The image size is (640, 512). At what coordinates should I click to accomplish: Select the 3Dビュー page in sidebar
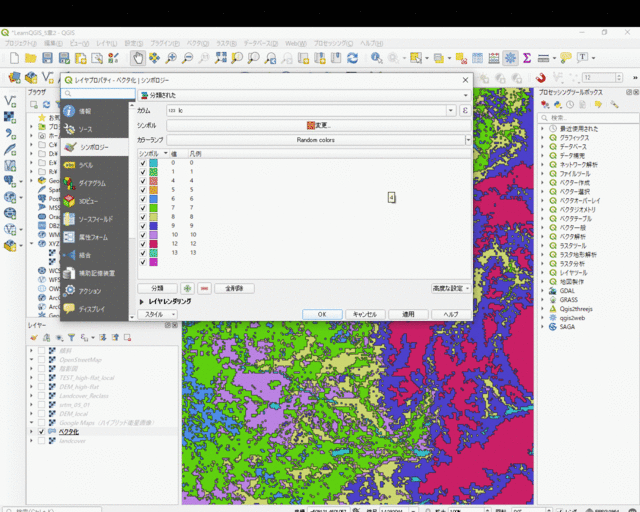tap(89, 201)
